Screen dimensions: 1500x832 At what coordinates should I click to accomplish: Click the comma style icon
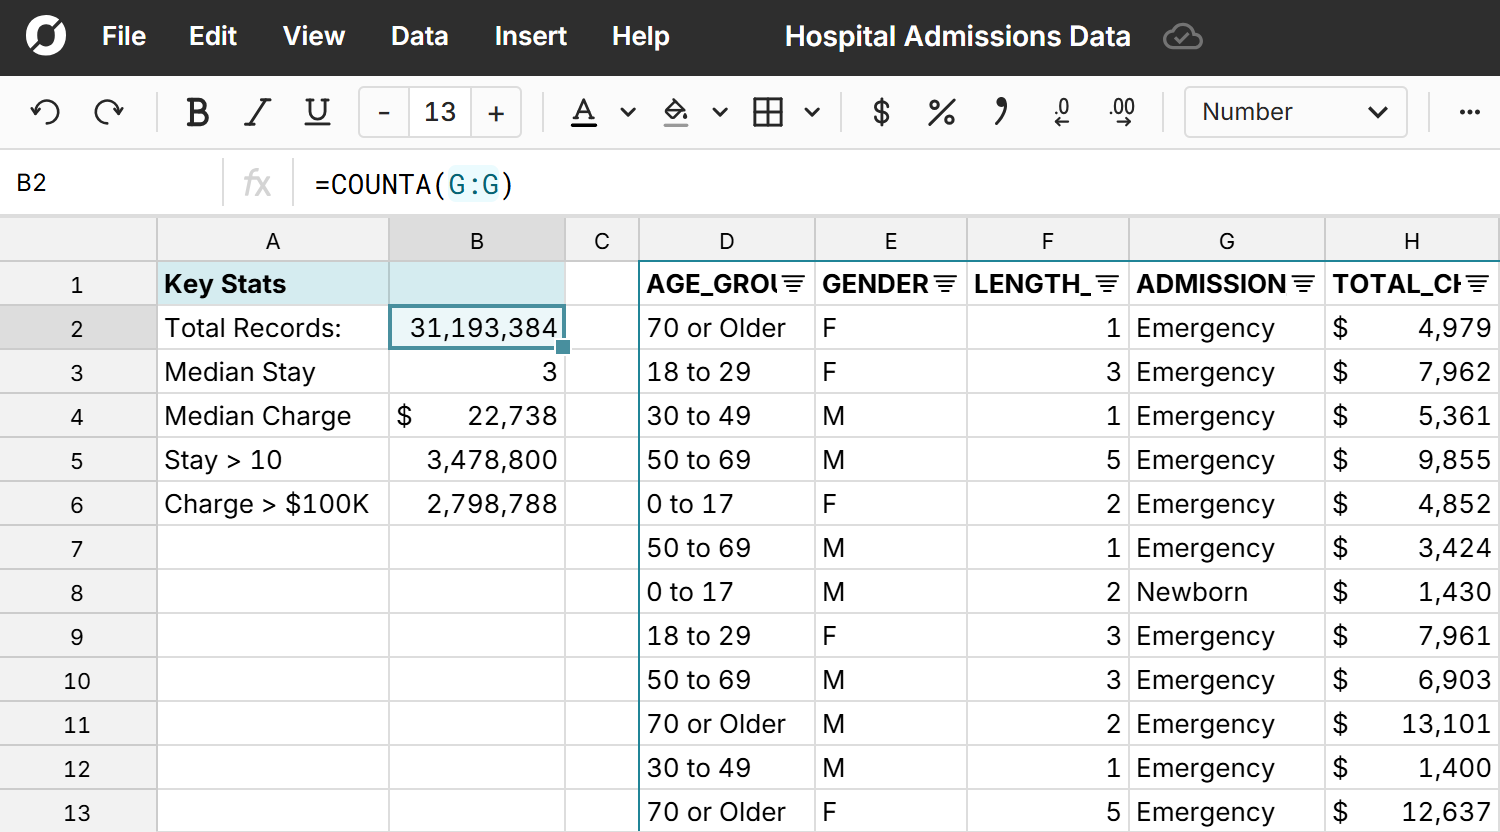tap(1001, 112)
